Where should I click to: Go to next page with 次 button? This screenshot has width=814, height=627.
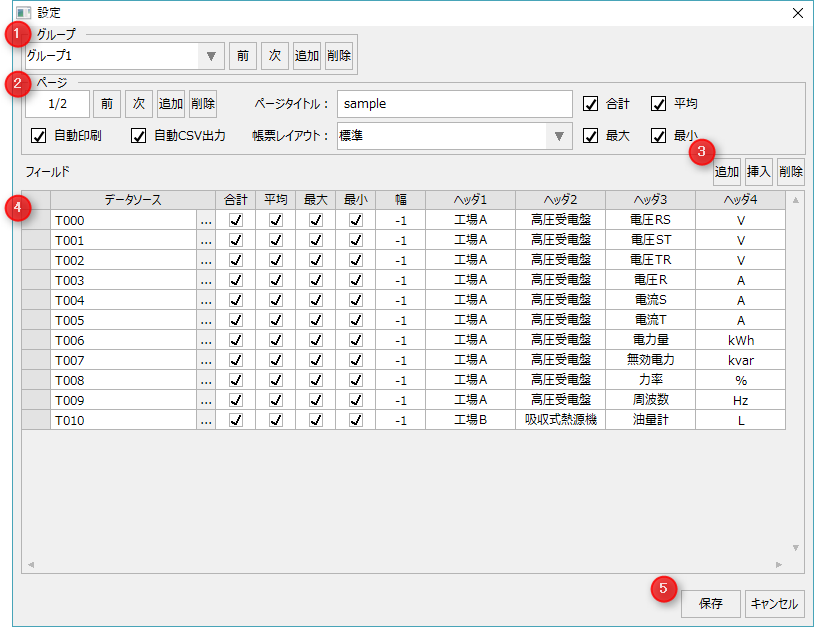click(139, 104)
